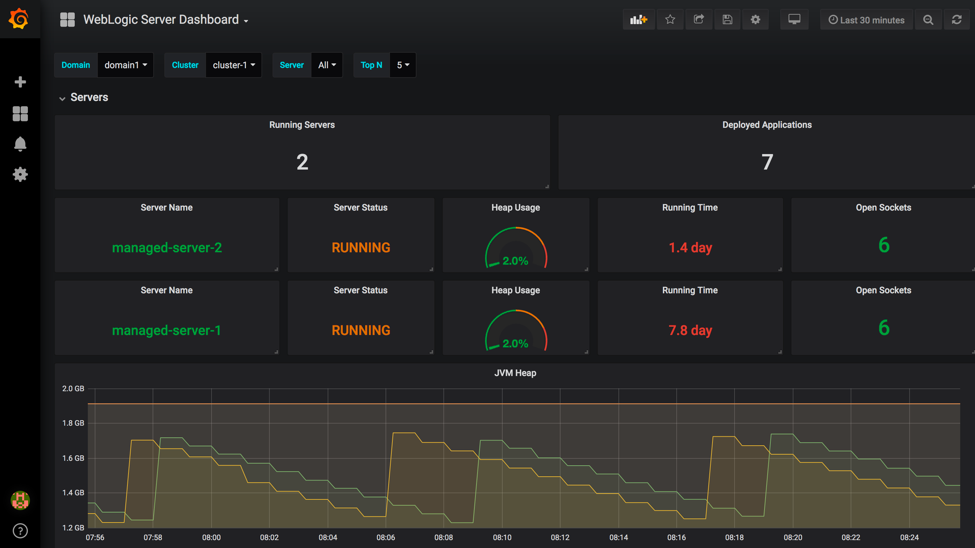Open the Create plus menu in sidebar
975x548 pixels.
point(20,82)
